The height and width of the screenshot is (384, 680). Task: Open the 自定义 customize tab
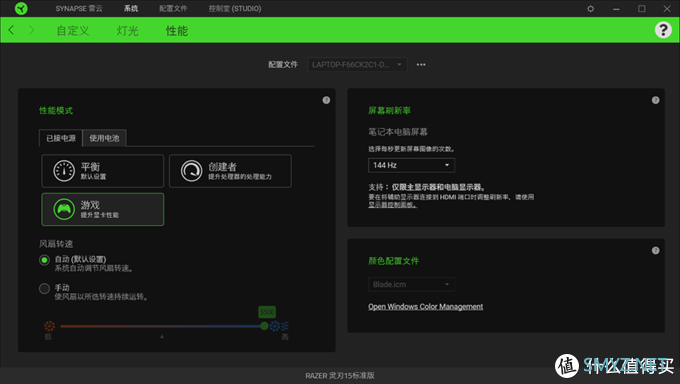73,31
